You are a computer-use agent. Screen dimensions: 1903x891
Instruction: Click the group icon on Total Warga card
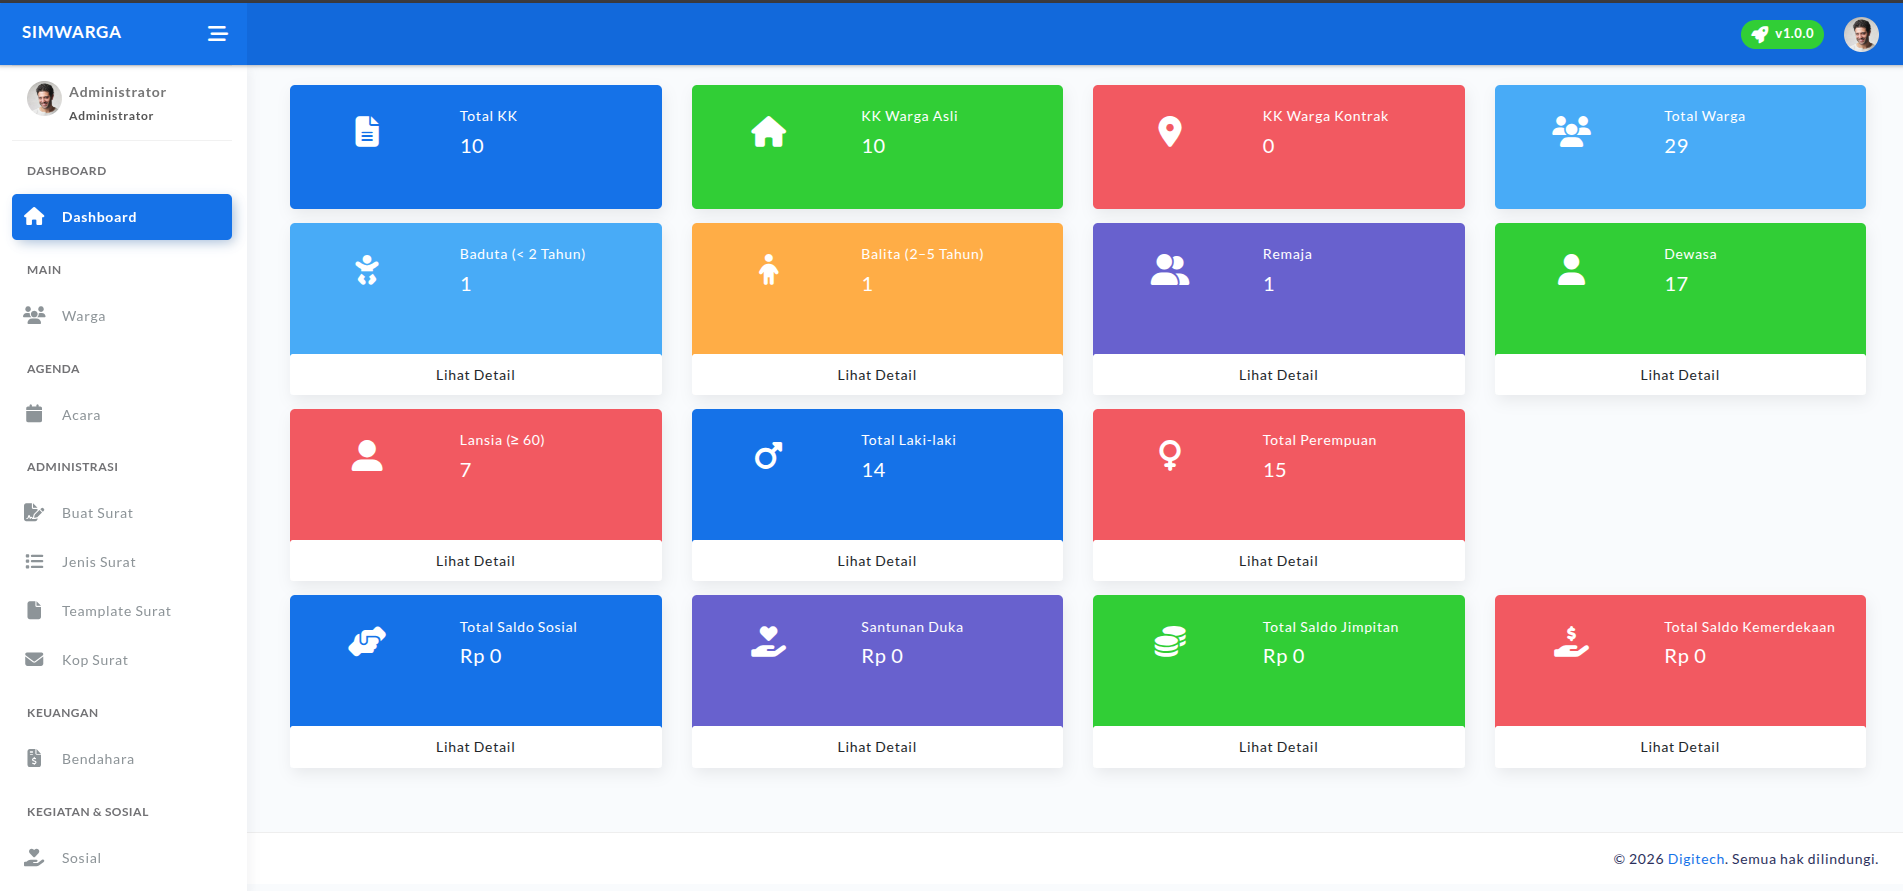[x=1572, y=131]
